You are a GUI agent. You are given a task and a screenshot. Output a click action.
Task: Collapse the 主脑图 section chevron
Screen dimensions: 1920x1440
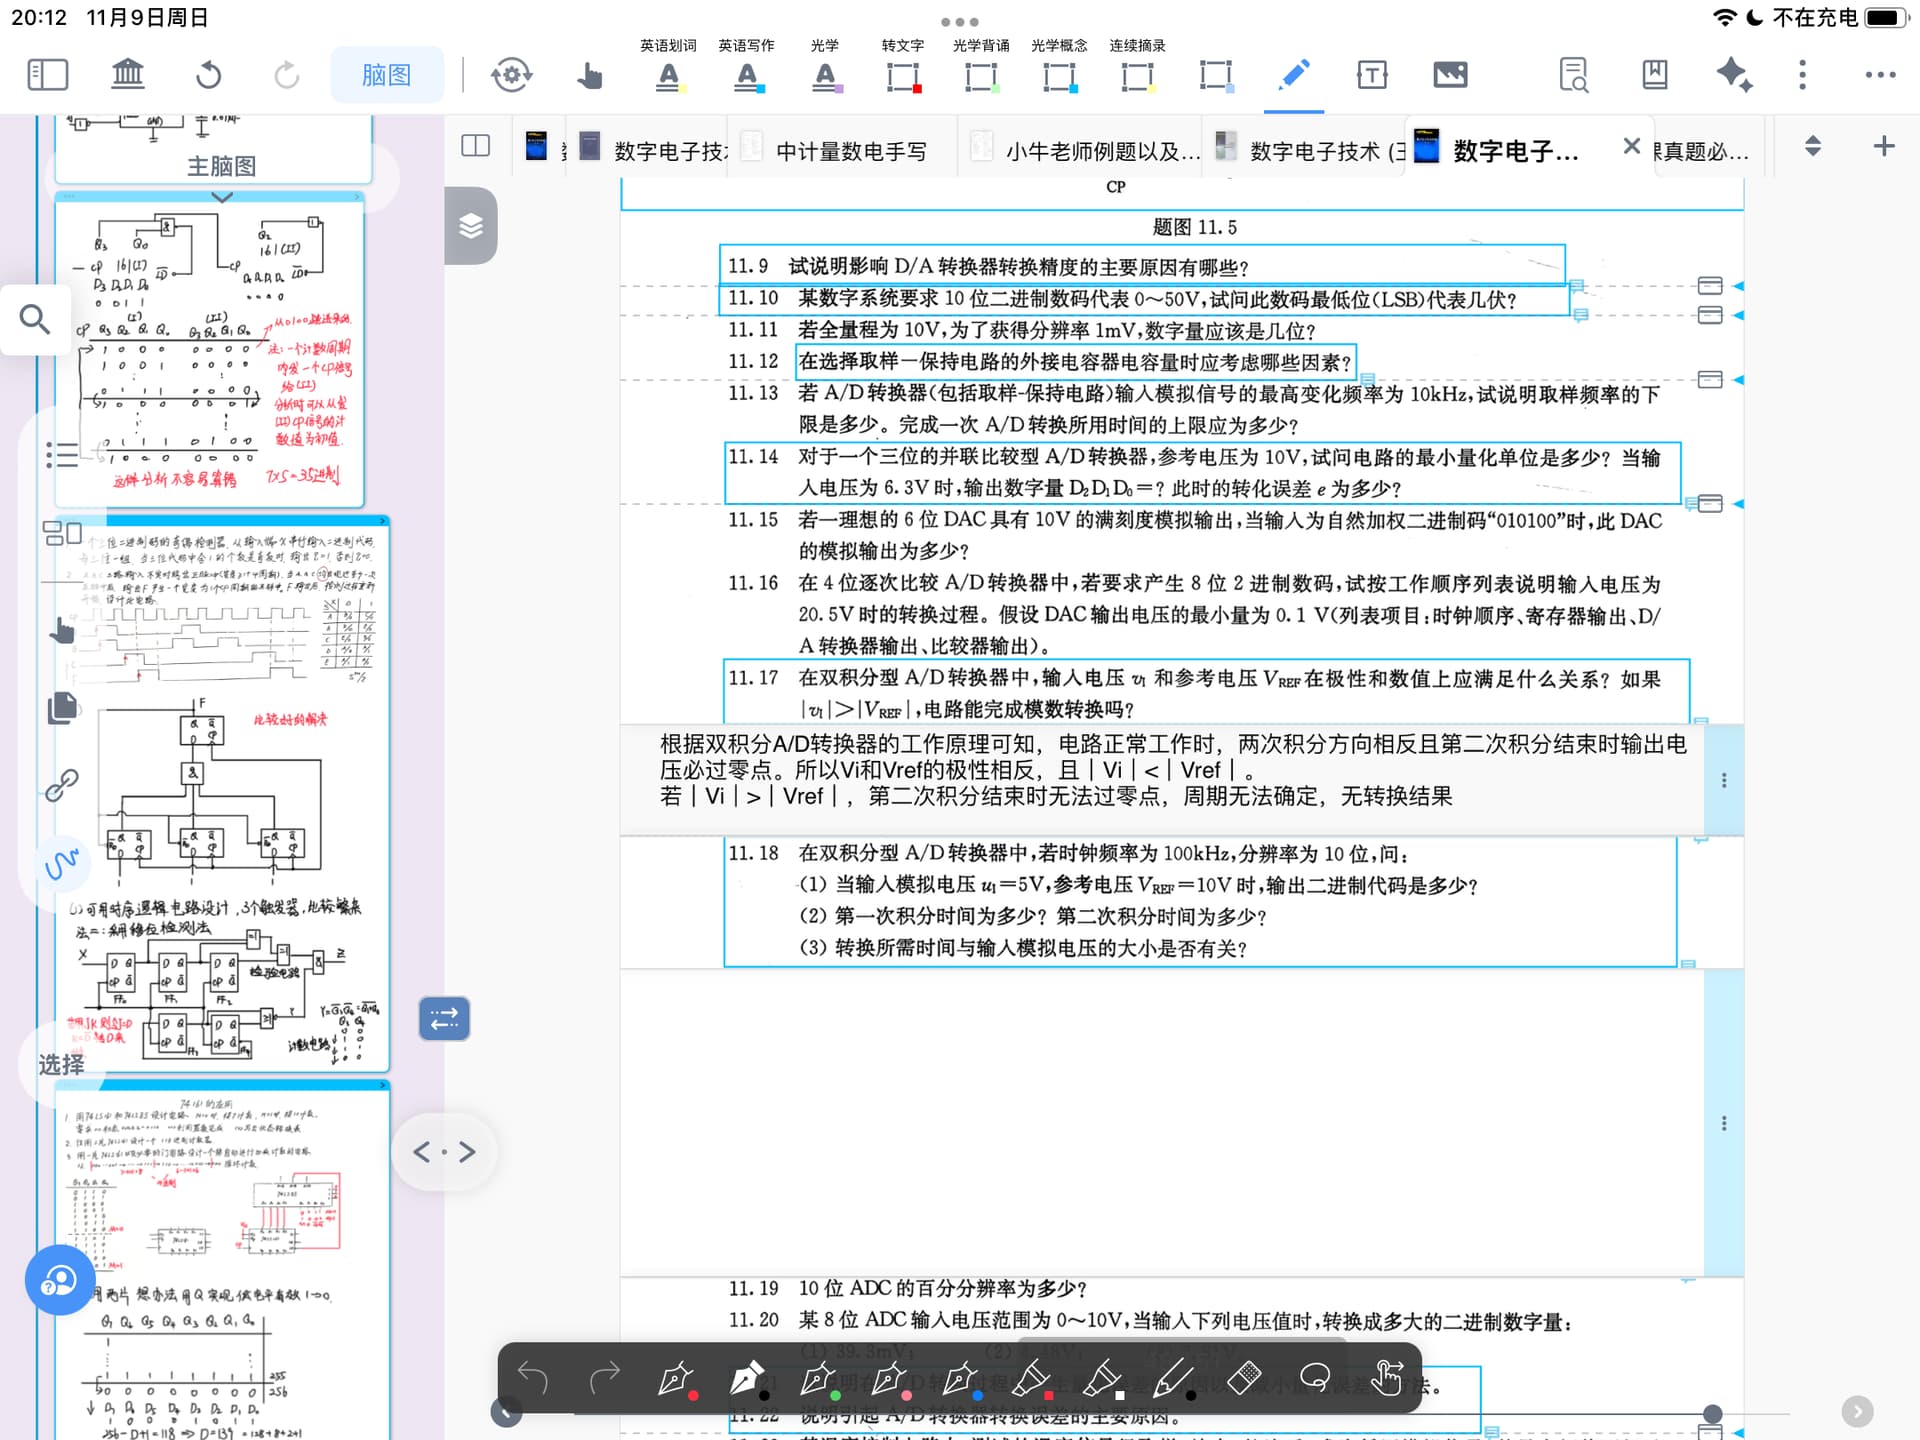[x=222, y=198]
